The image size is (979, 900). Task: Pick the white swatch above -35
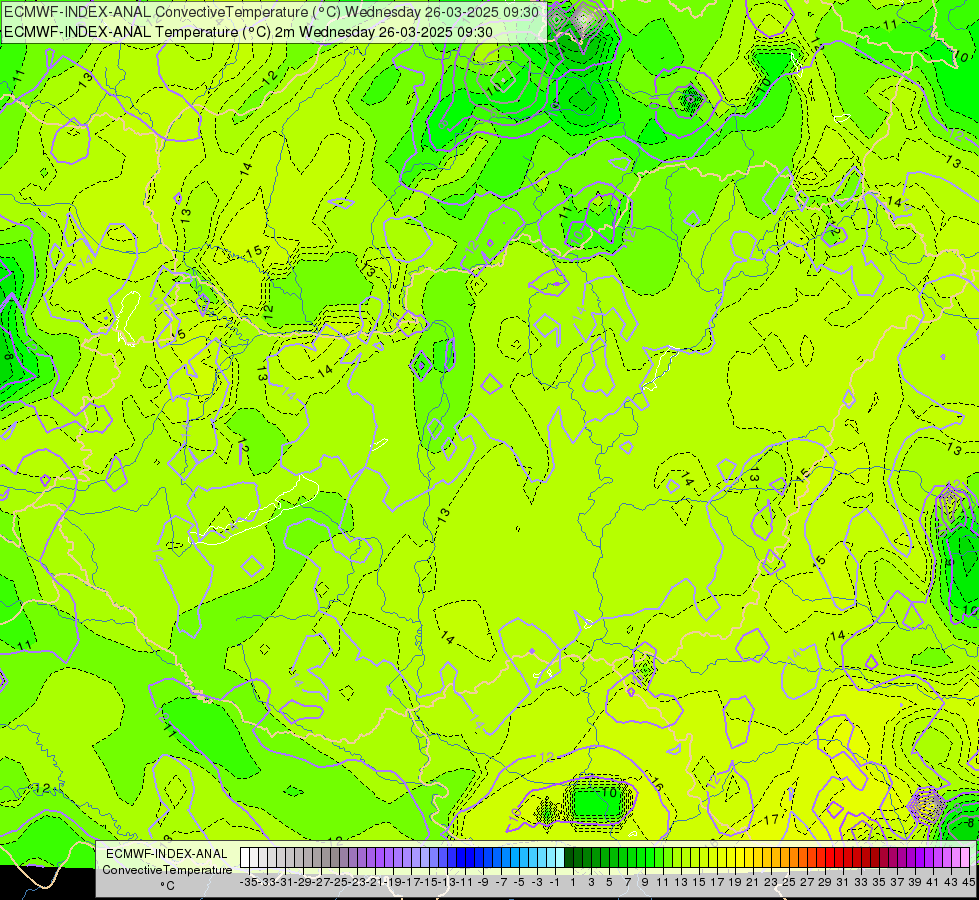245,857
